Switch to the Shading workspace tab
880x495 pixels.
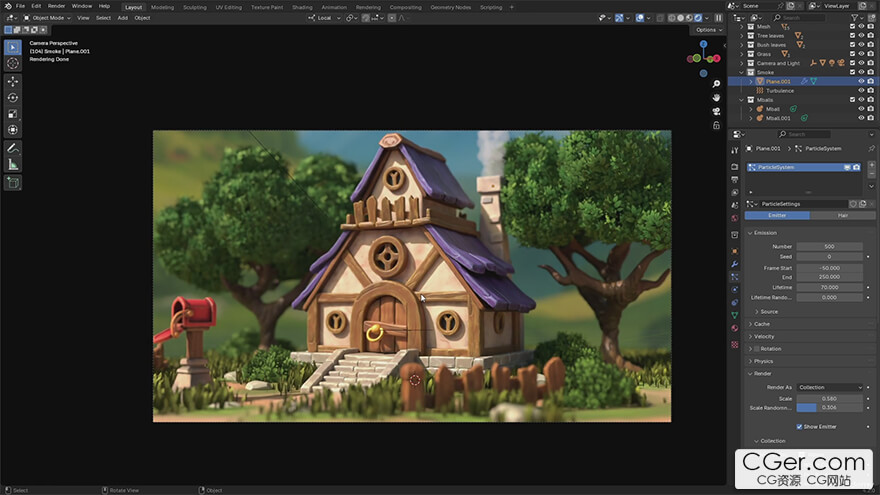(x=302, y=7)
